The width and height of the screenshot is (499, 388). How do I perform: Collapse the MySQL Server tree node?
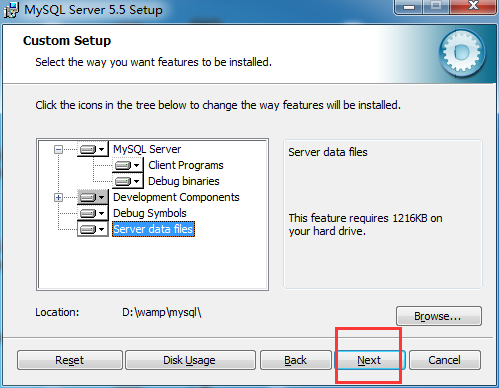[x=58, y=149]
